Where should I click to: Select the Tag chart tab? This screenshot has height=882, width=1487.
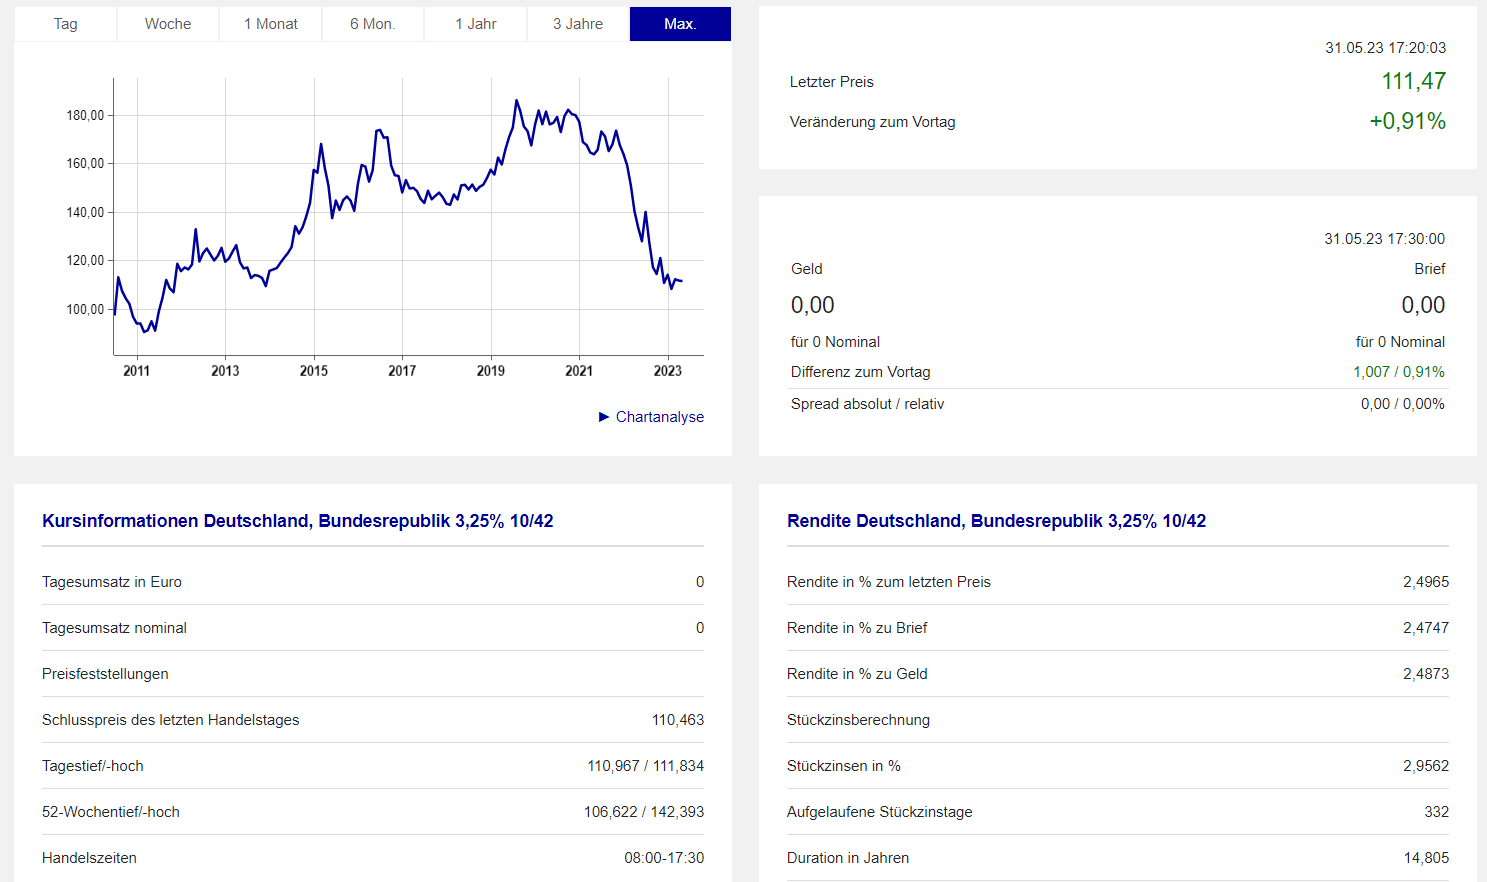(x=66, y=24)
